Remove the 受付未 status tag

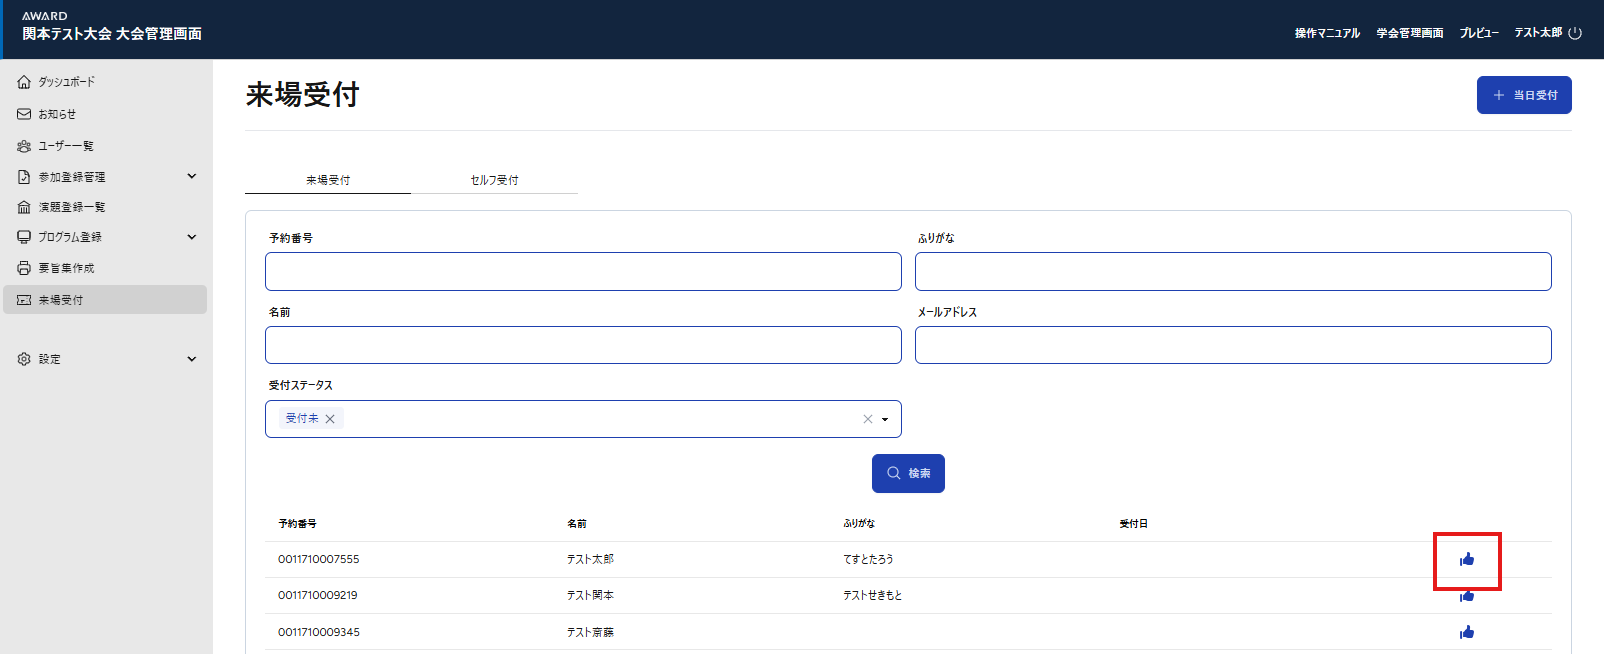[x=330, y=419]
